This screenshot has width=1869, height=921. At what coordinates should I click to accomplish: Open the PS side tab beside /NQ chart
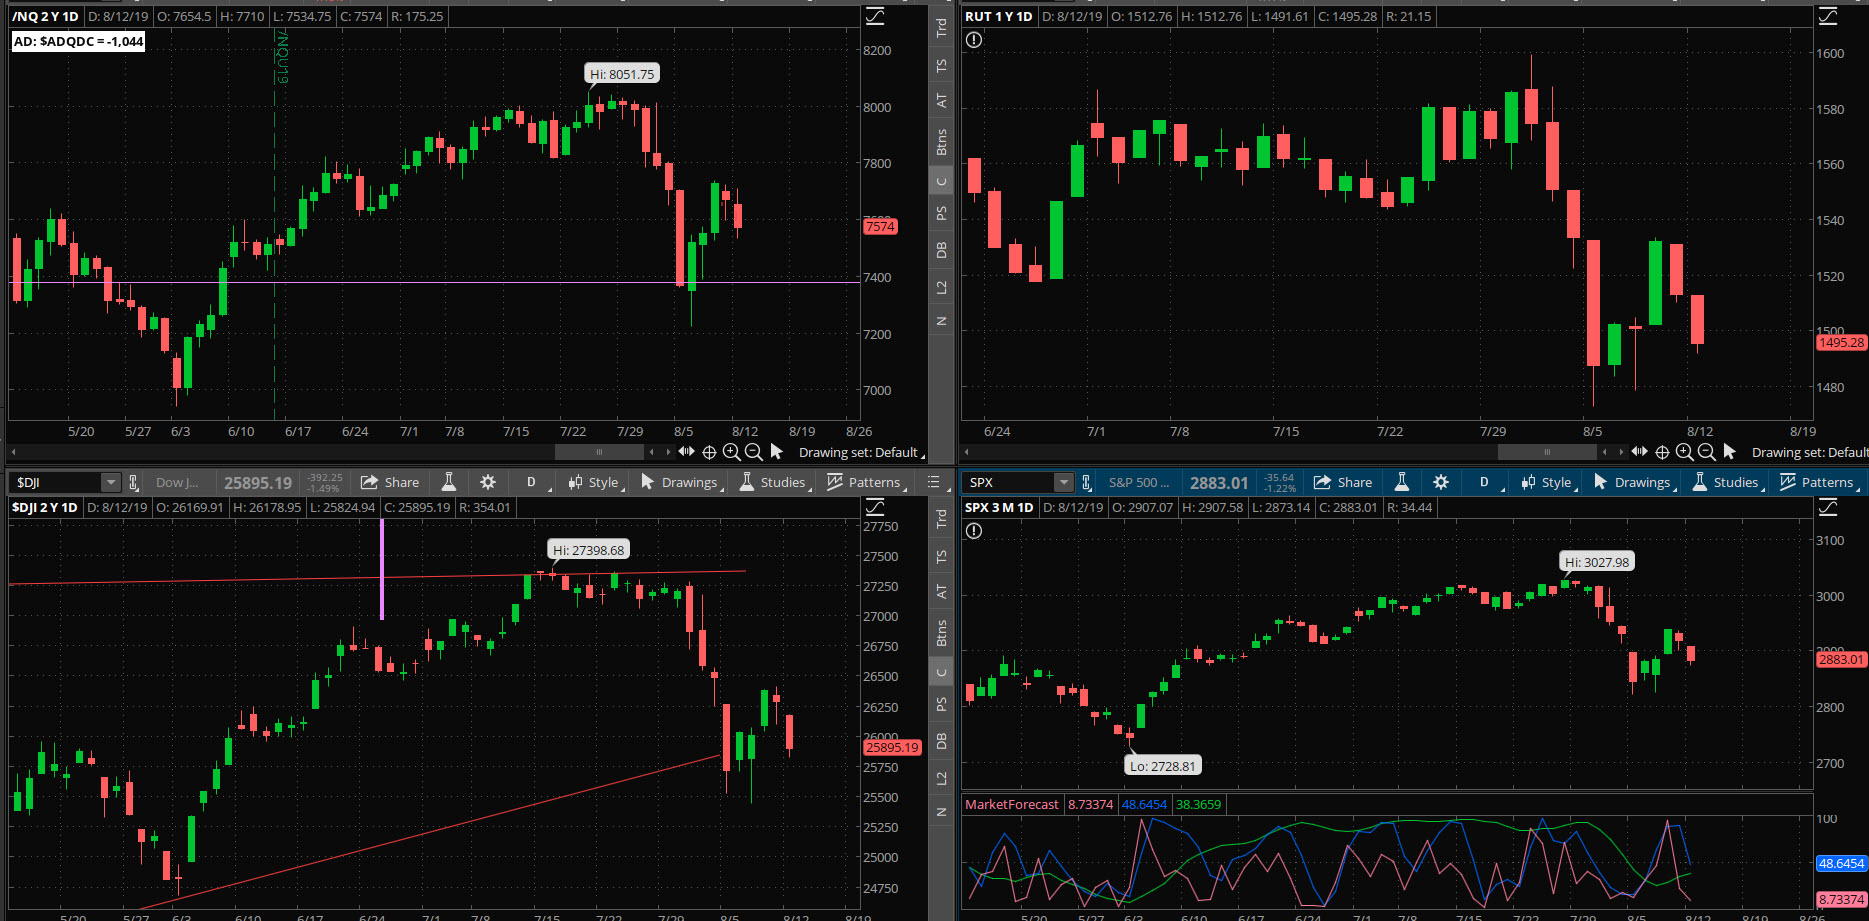(x=941, y=213)
